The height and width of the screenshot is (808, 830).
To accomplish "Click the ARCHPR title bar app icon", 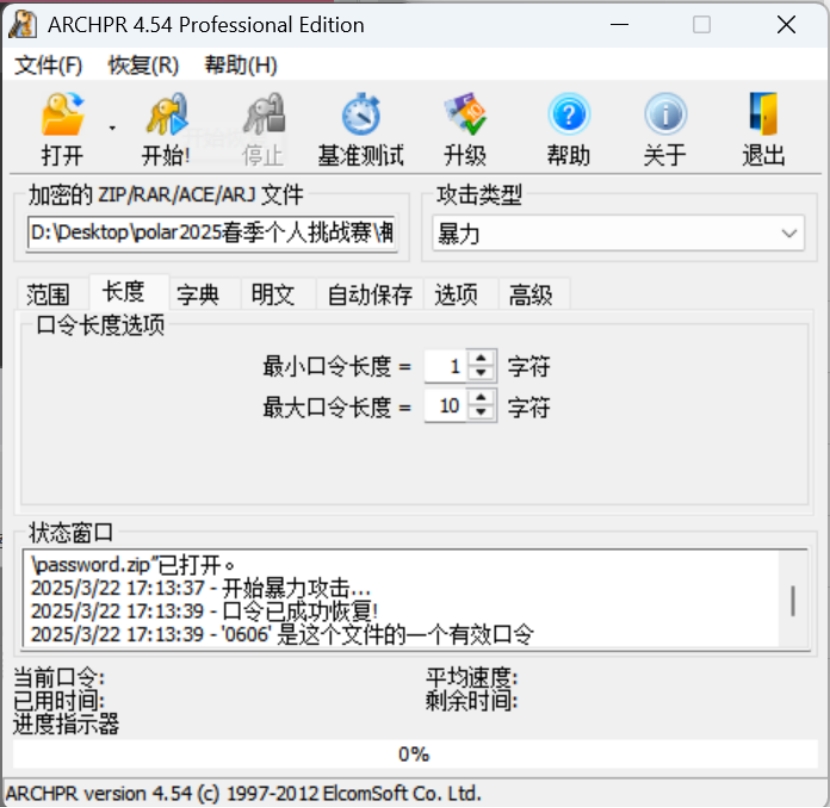I will (x=22, y=24).
